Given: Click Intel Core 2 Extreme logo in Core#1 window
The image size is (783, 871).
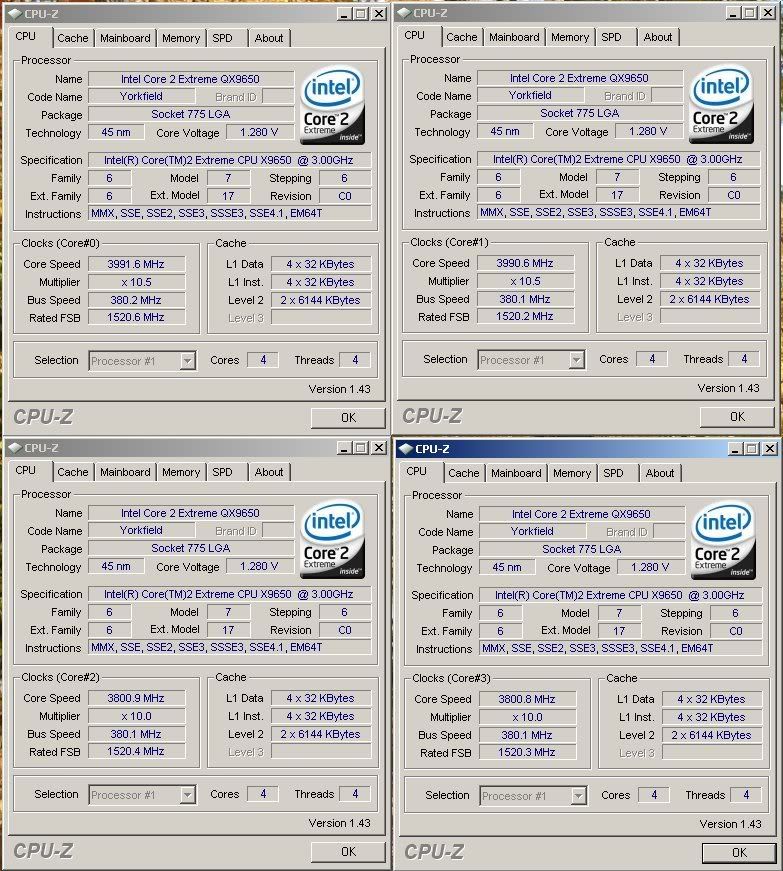Looking at the screenshot, I should pos(721,104).
